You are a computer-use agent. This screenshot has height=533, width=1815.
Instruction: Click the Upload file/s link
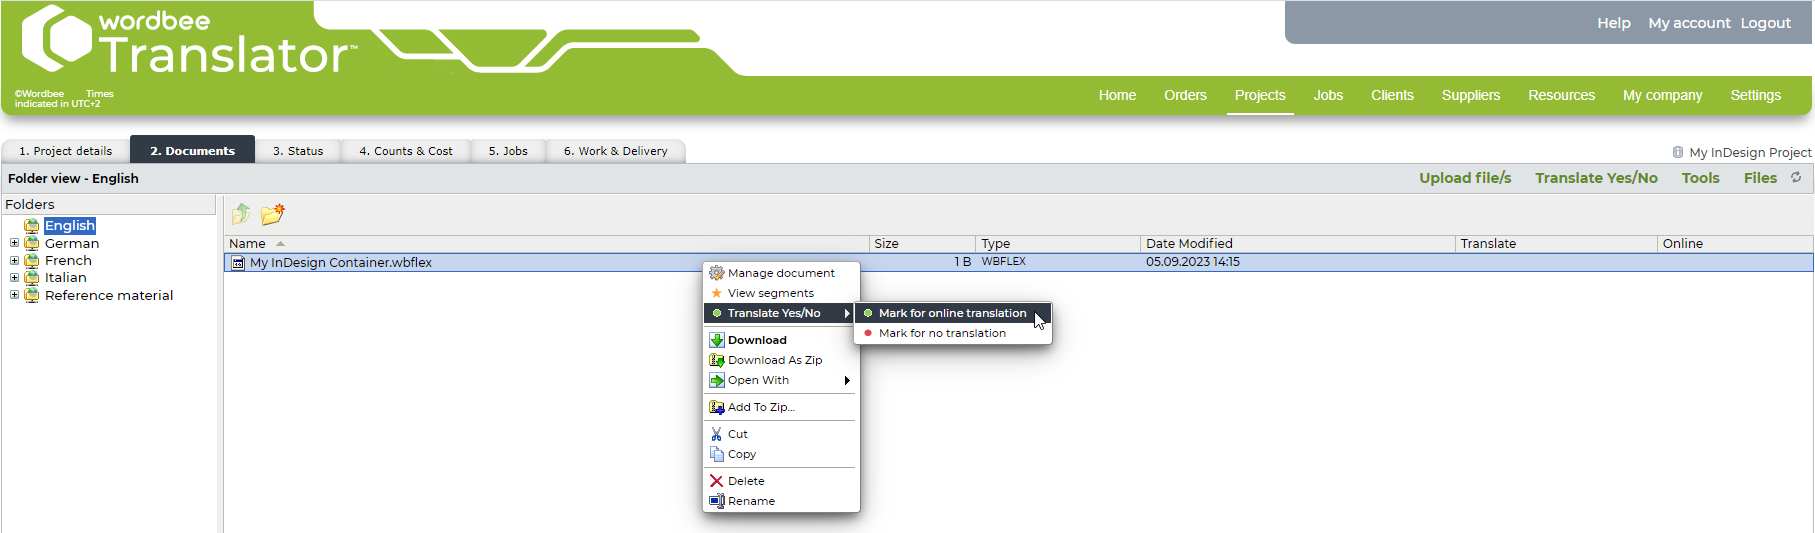click(x=1464, y=178)
